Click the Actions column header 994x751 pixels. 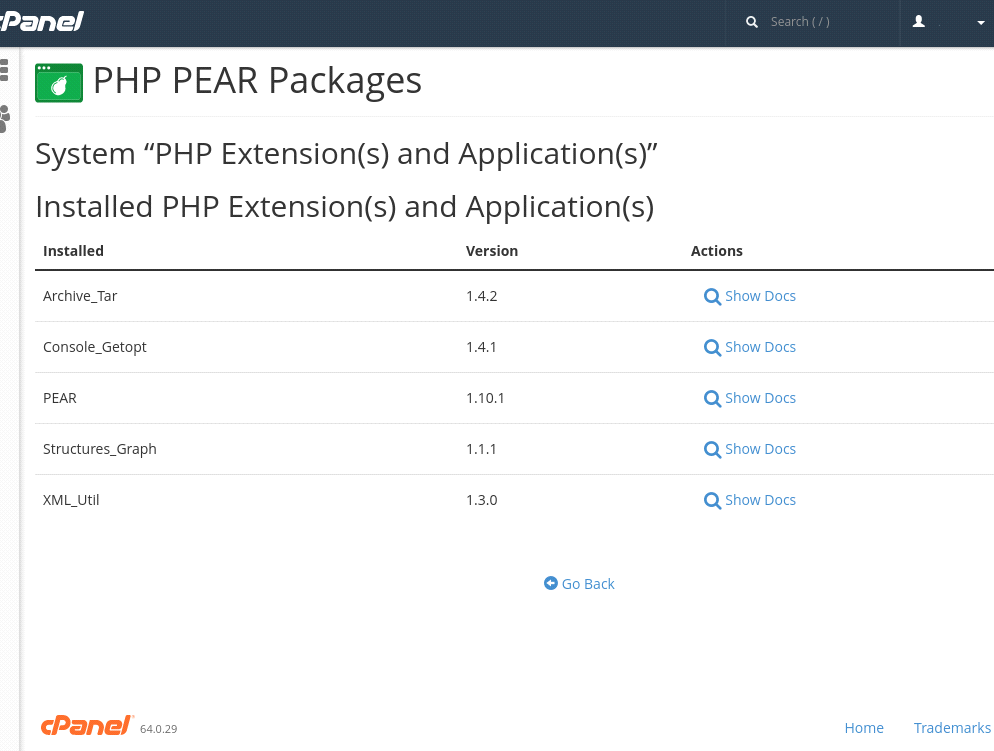point(716,251)
